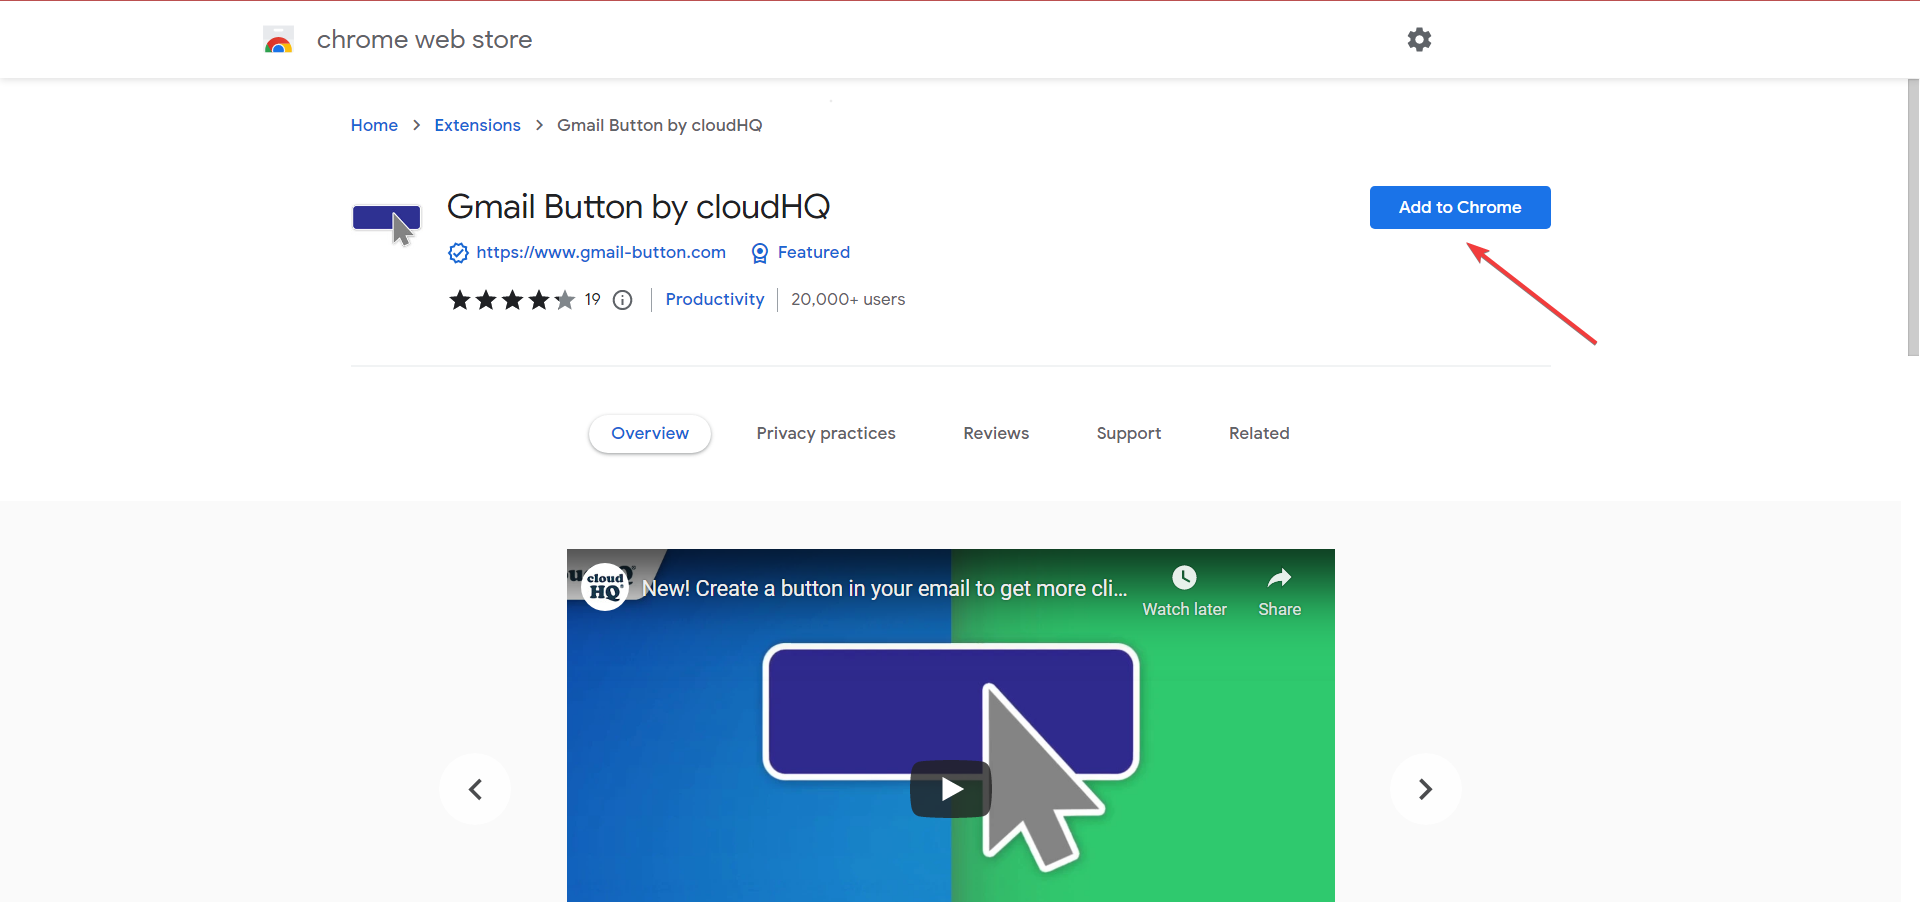Go to next slide with right arrow
Screen dimensions: 1920x902
click(x=1425, y=789)
